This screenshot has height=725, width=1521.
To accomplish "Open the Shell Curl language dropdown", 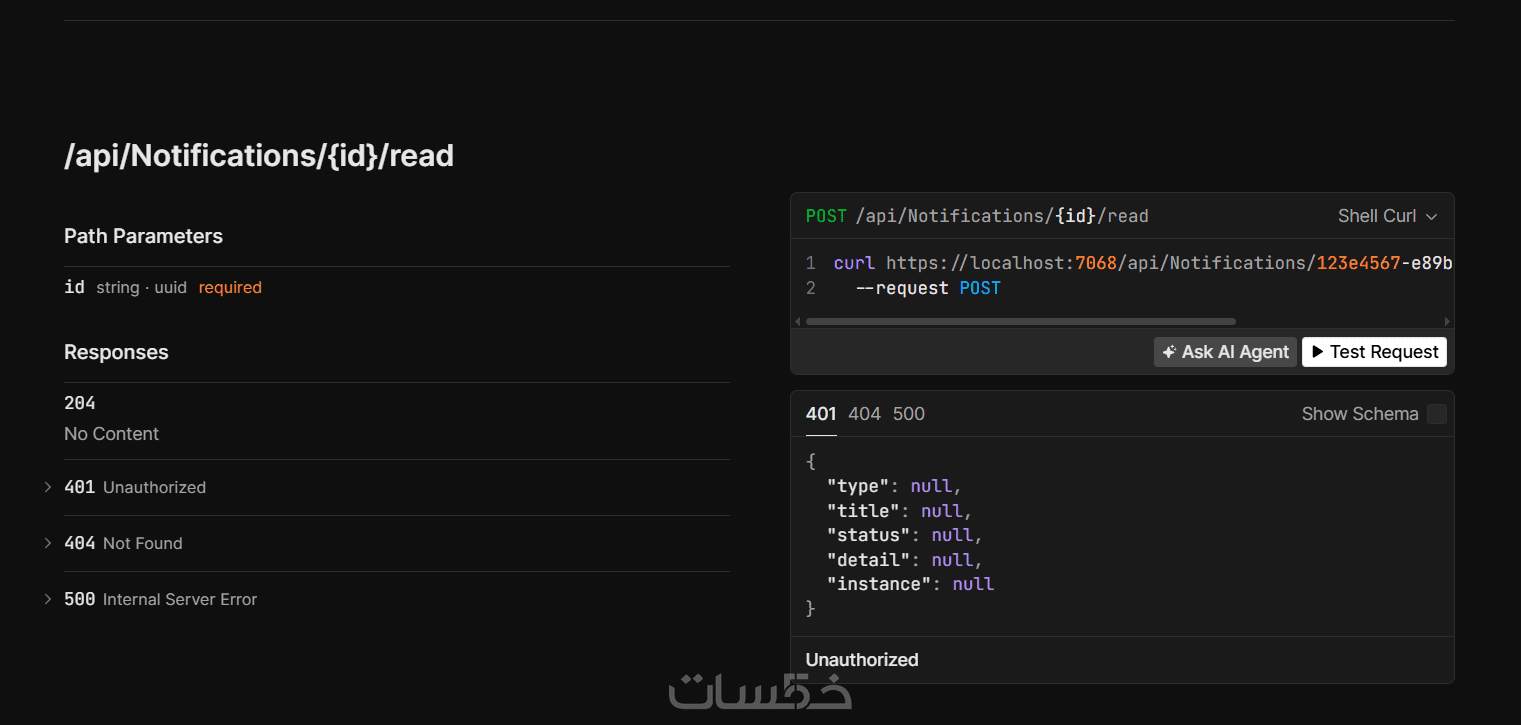I will click(x=1387, y=216).
